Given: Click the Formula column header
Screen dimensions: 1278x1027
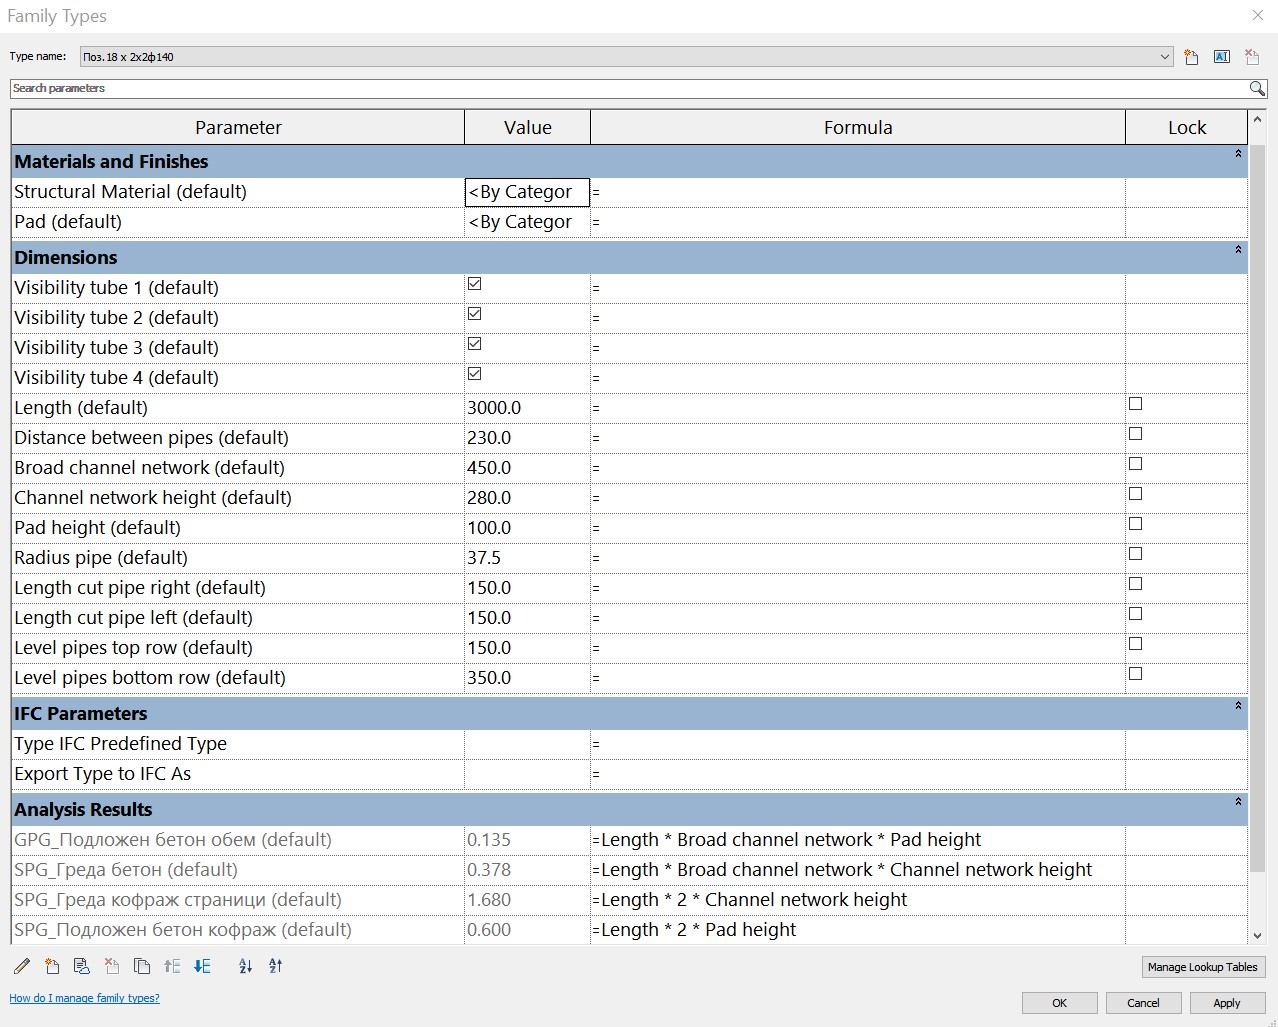Looking at the screenshot, I should pos(858,128).
